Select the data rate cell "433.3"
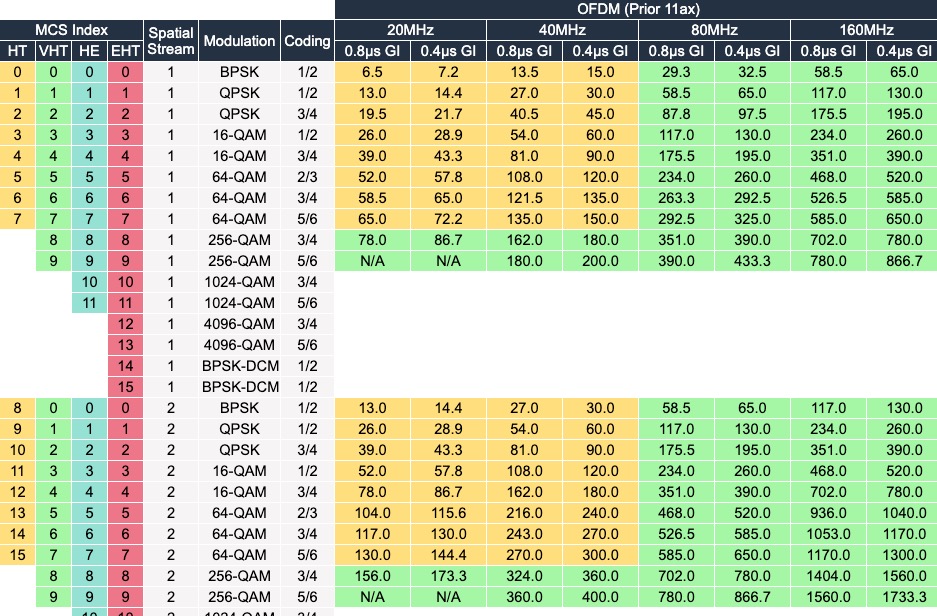The image size is (937, 616). [x=752, y=261]
